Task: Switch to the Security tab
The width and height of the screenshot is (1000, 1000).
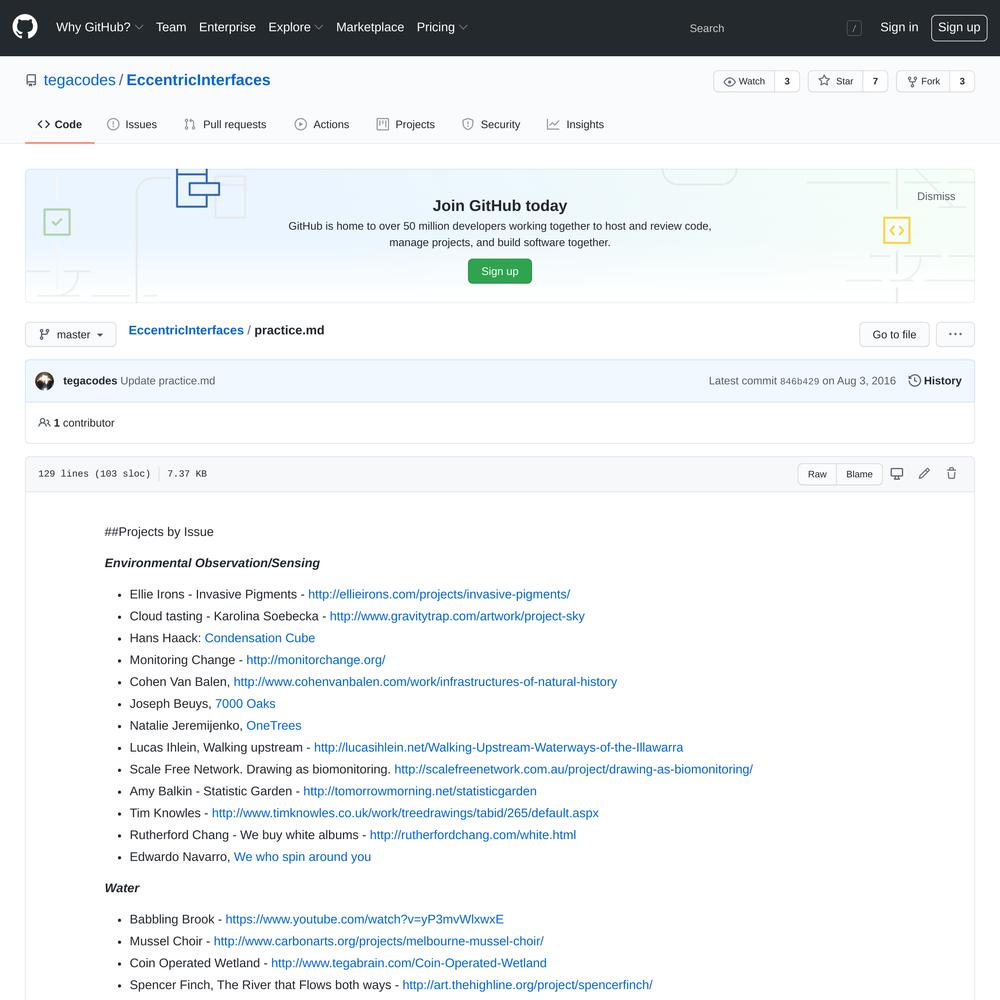Action: pos(491,124)
